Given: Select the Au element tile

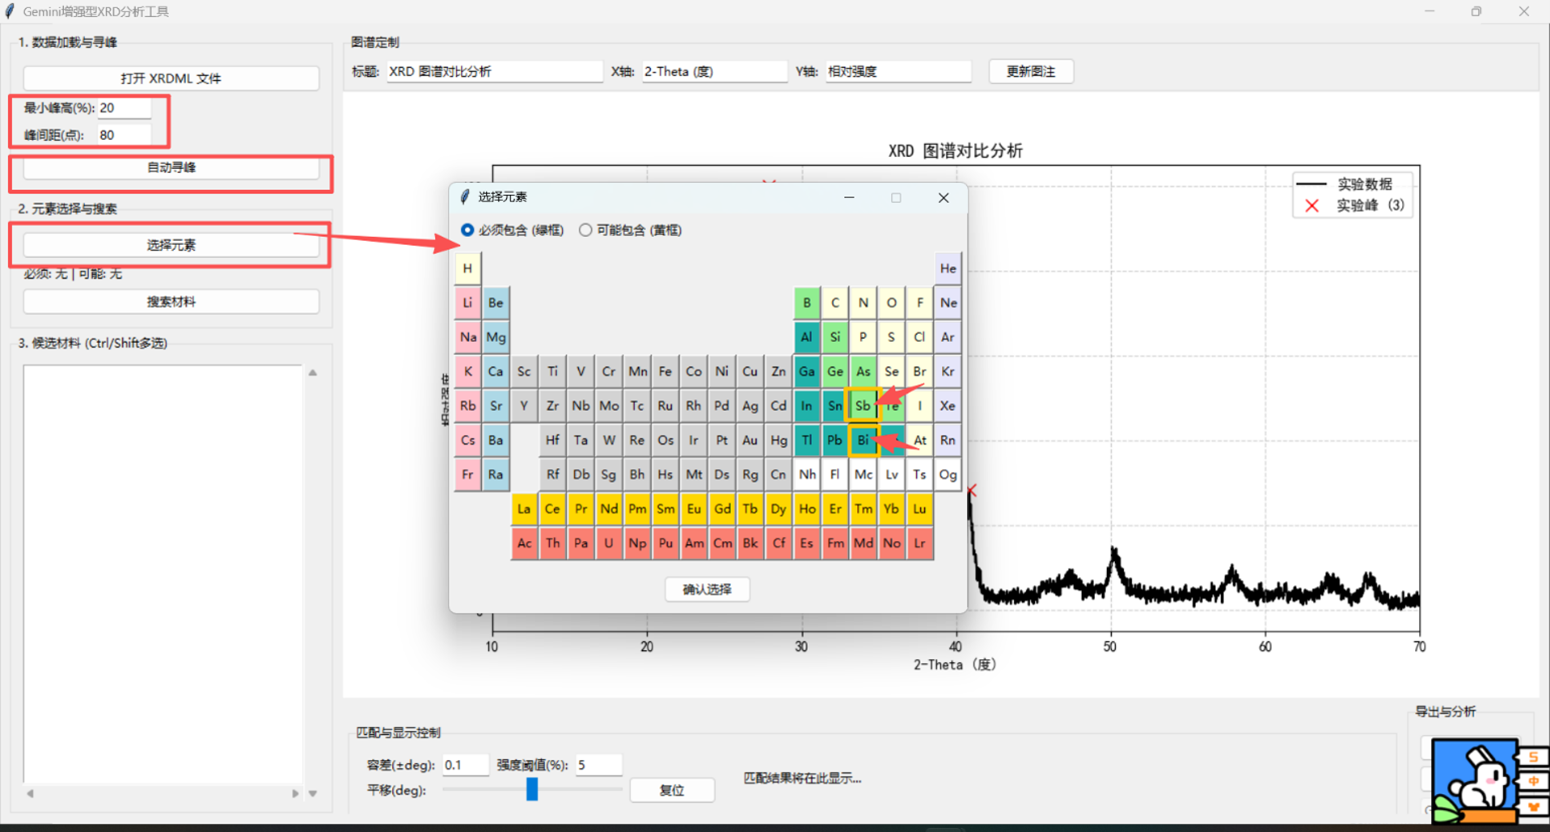Looking at the screenshot, I should (x=750, y=440).
